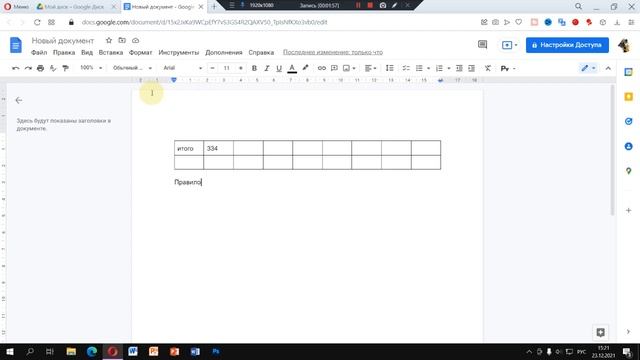Open the Формат menu
640x360 pixels.
(x=140, y=52)
